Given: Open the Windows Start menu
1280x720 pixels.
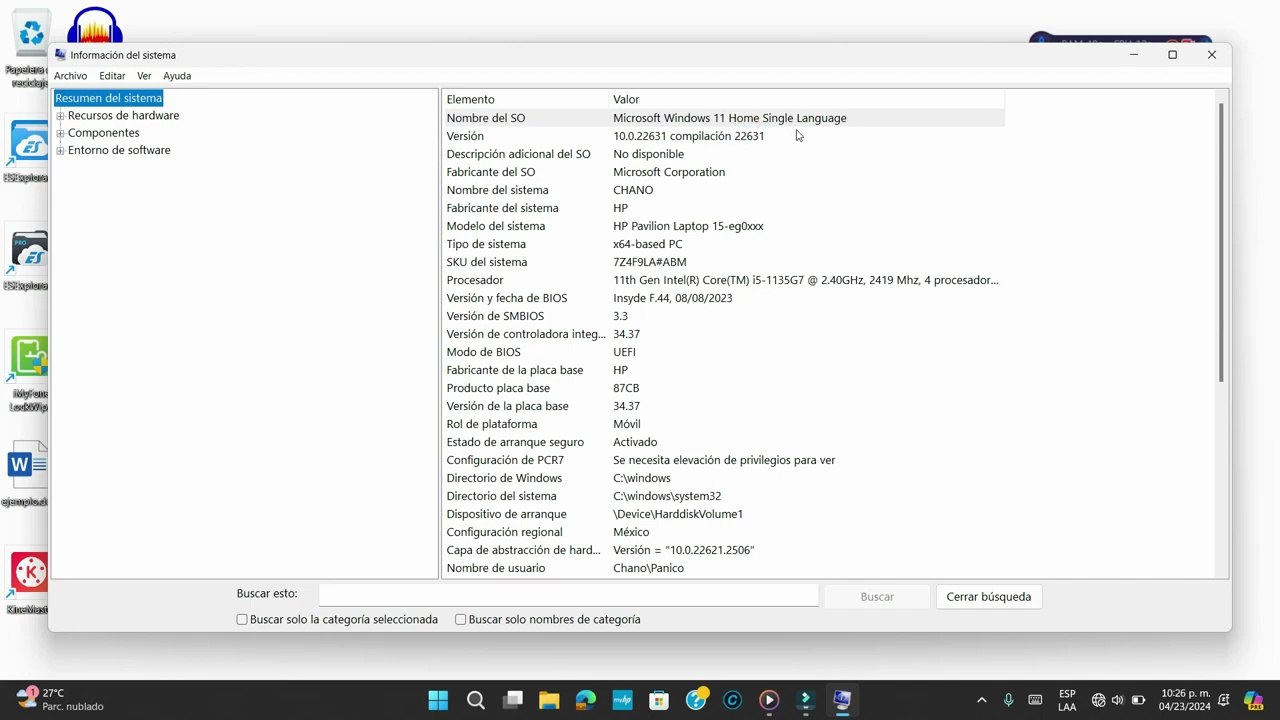Looking at the screenshot, I should (x=438, y=700).
